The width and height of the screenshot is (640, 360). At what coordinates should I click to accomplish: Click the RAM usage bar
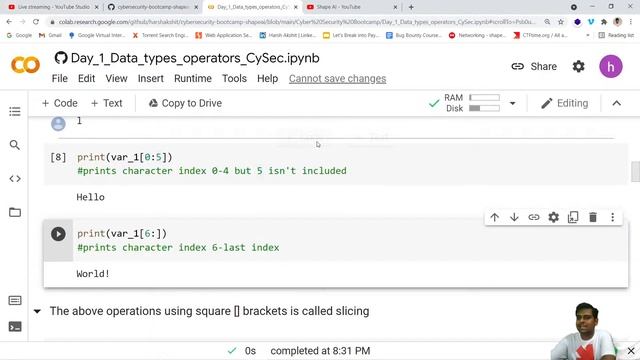coord(484,98)
